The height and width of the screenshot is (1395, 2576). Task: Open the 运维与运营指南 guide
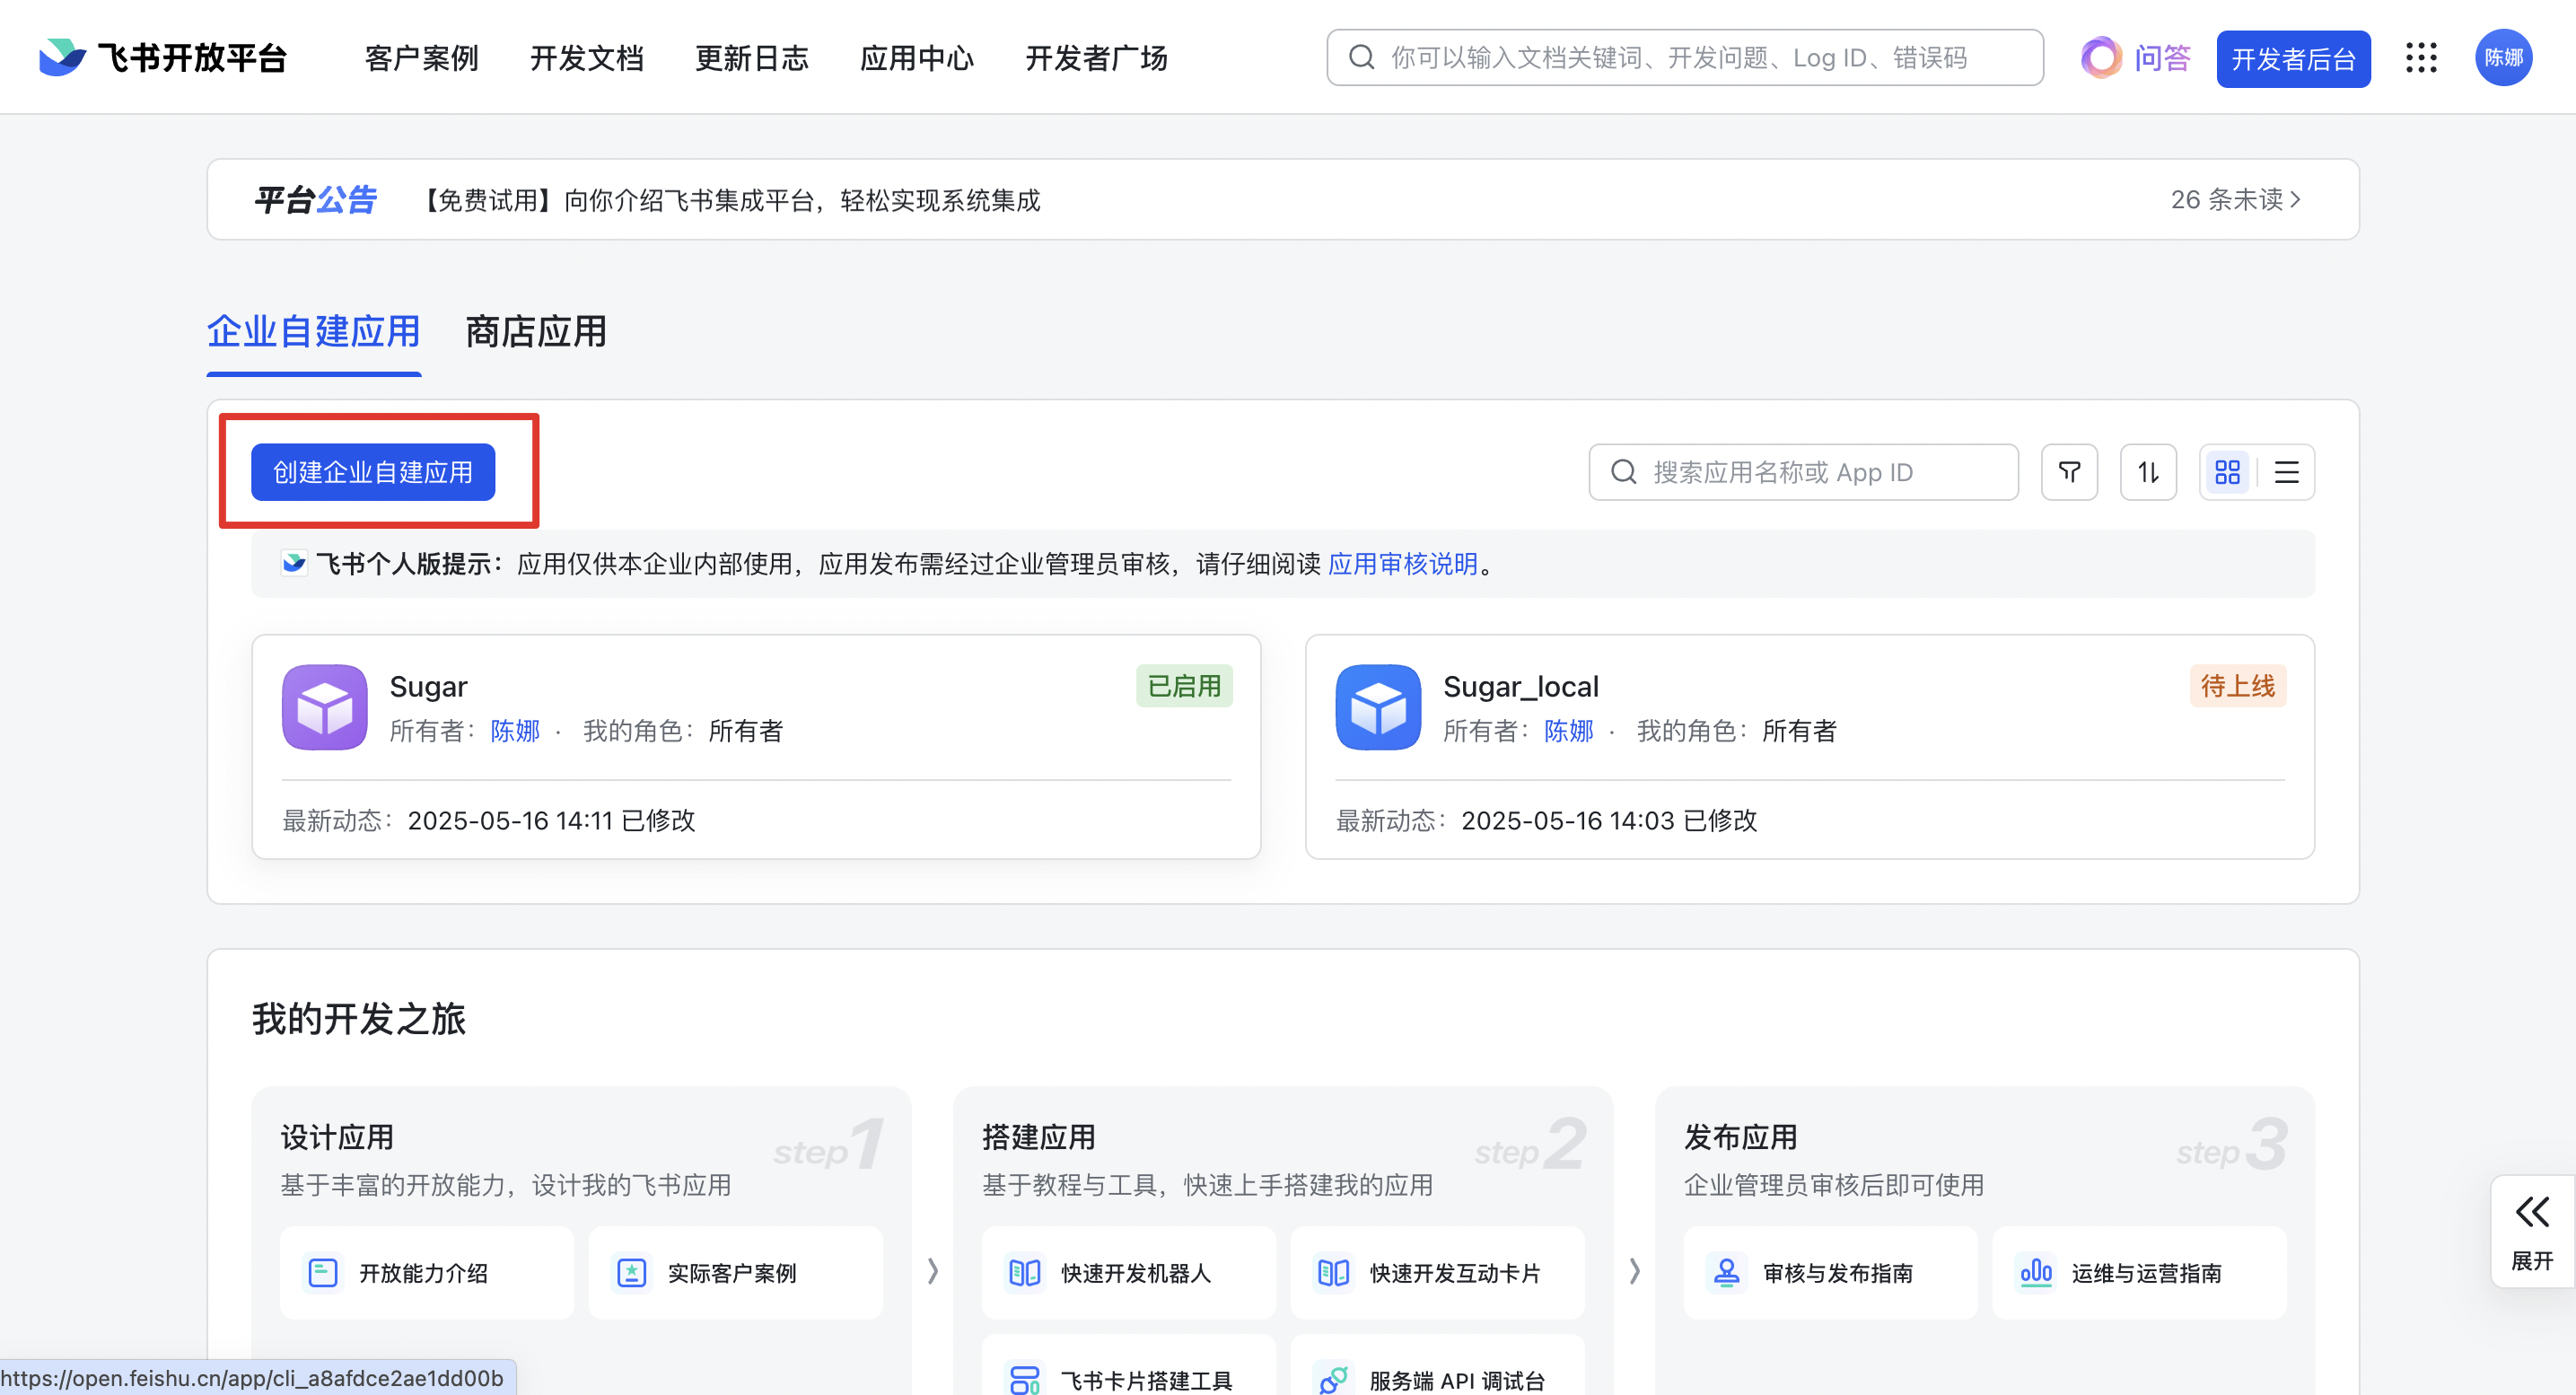[x=2139, y=1272]
